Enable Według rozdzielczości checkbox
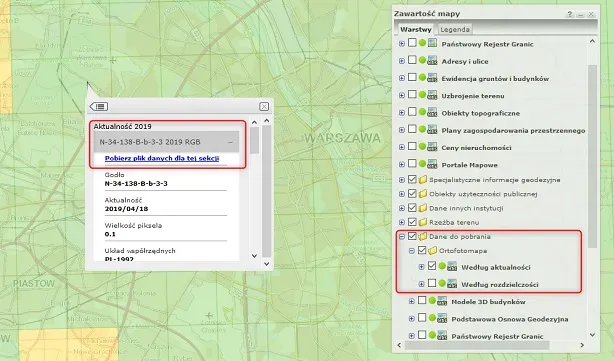The height and width of the screenshot is (361, 614). point(432,283)
